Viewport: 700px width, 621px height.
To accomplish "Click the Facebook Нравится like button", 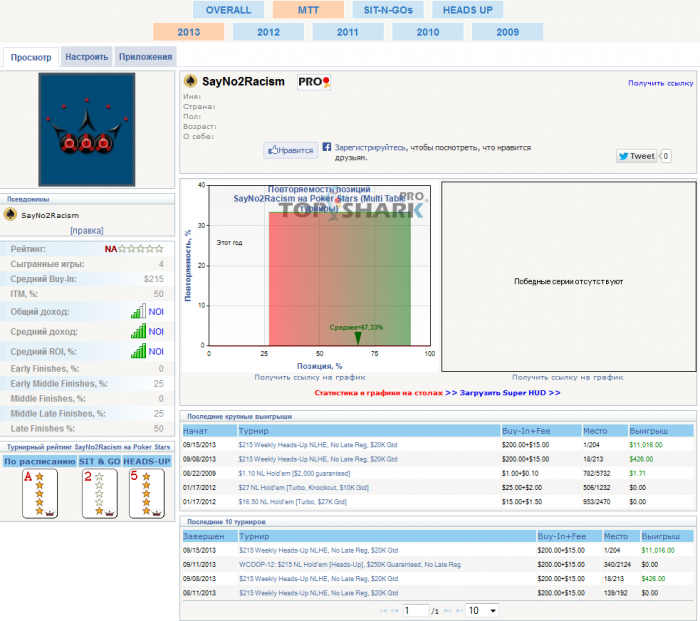I will click(291, 150).
